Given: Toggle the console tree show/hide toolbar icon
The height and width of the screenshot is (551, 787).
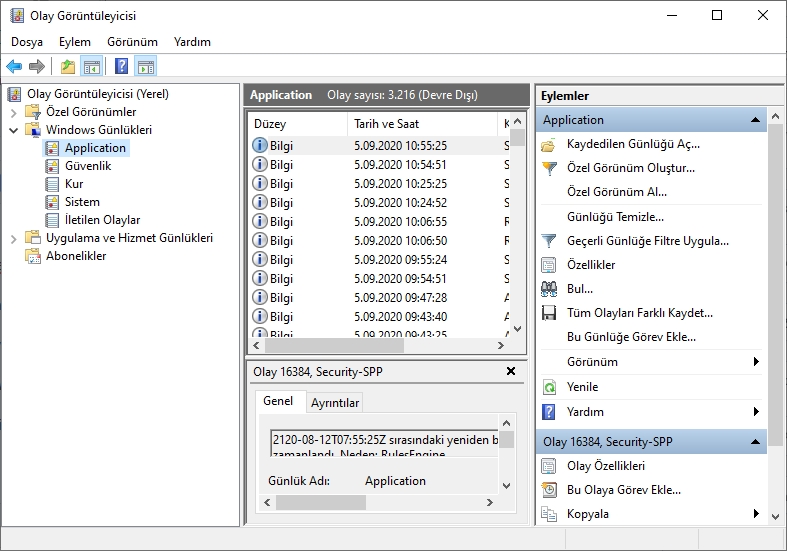Looking at the screenshot, I should [92, 66].
